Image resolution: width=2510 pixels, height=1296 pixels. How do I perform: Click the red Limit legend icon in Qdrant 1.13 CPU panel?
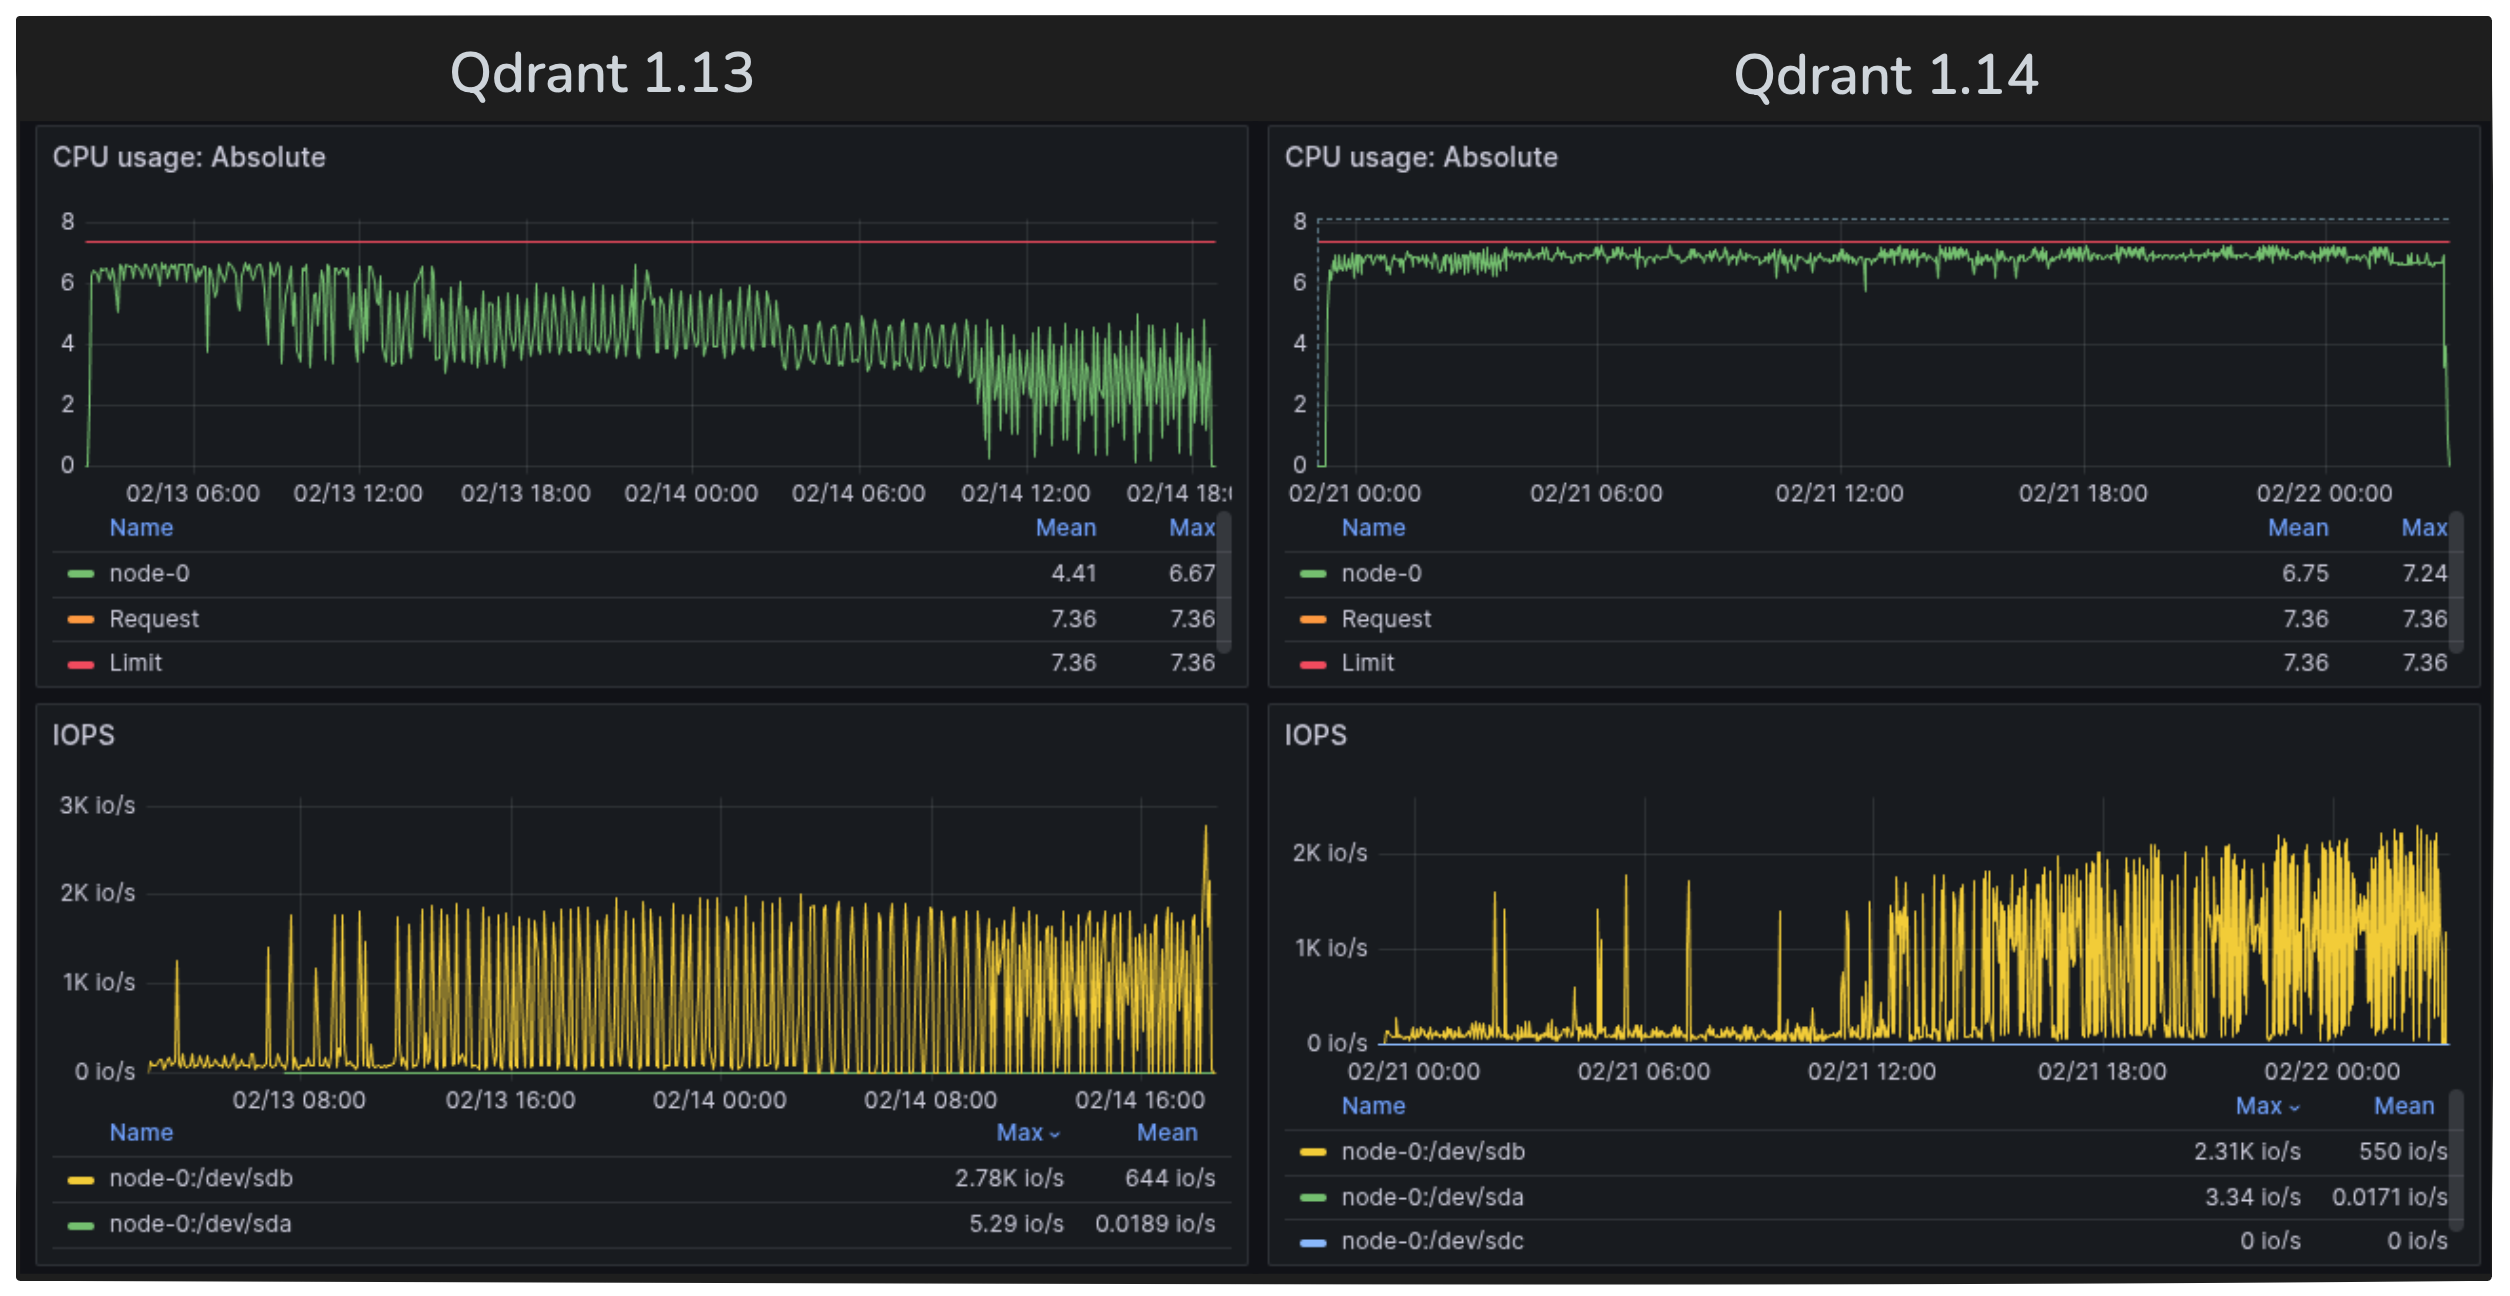coord(81,662)
